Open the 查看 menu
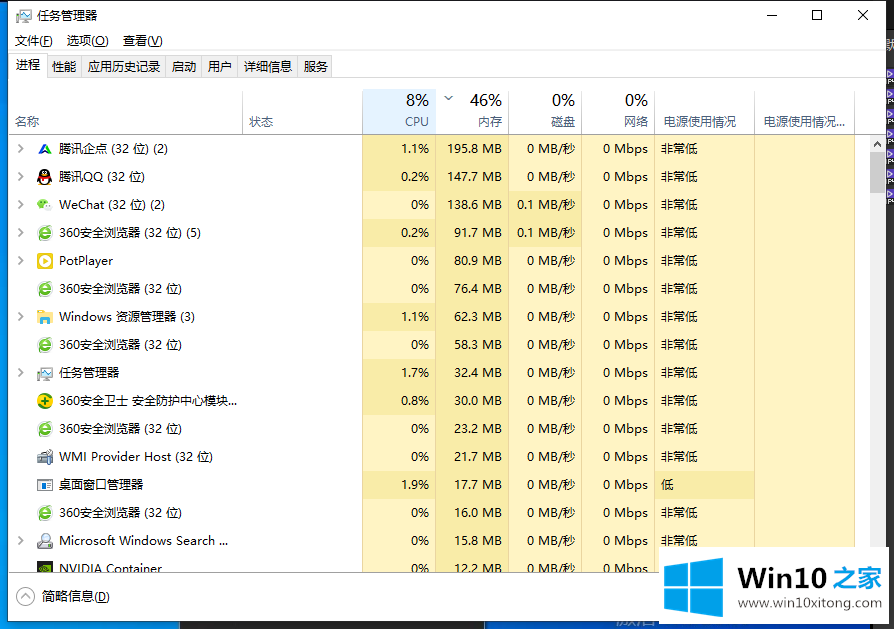Image resolution: width=894 pixels, height=629 pixels. (142, 41)
